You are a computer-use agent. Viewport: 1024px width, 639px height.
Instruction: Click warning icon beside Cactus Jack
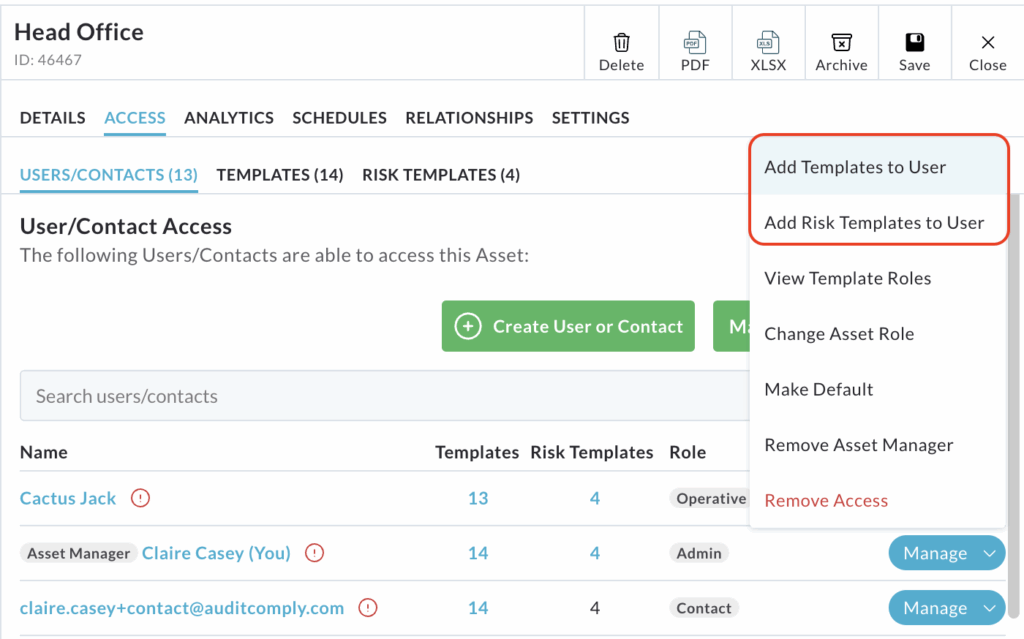coord(140,498)
